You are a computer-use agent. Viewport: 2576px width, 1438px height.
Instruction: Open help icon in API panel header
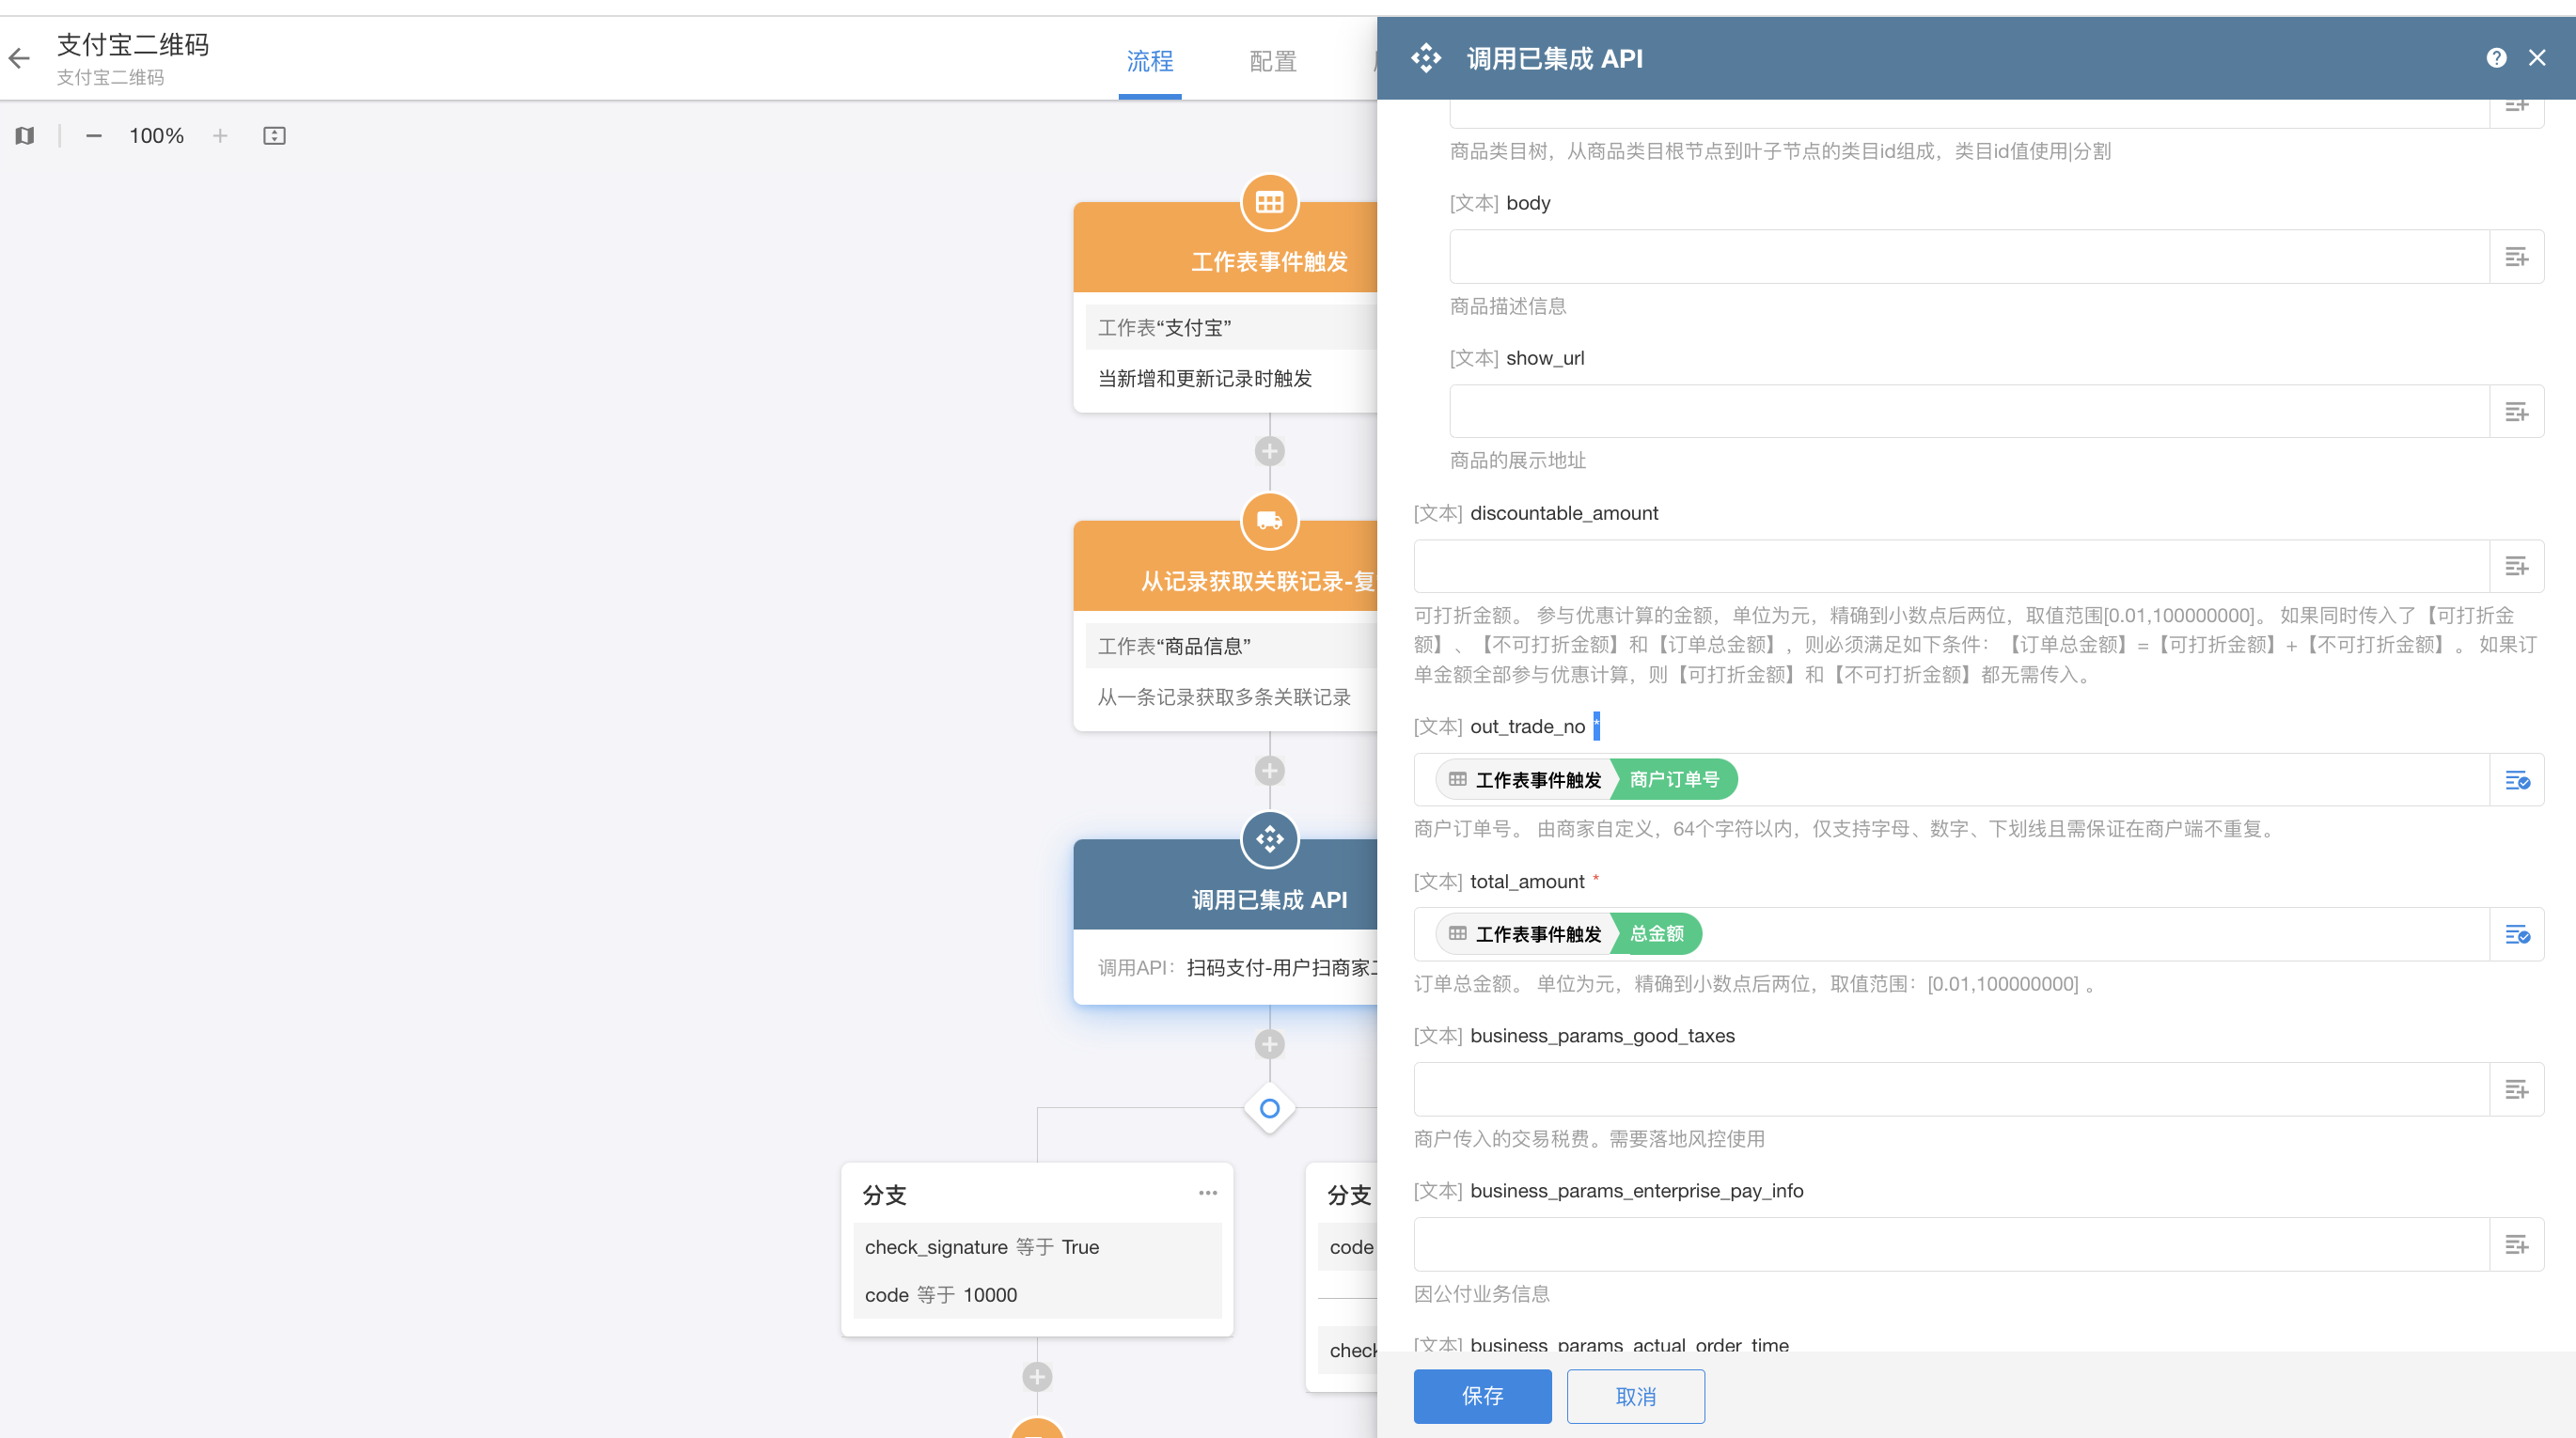(x=2496, y=58)
